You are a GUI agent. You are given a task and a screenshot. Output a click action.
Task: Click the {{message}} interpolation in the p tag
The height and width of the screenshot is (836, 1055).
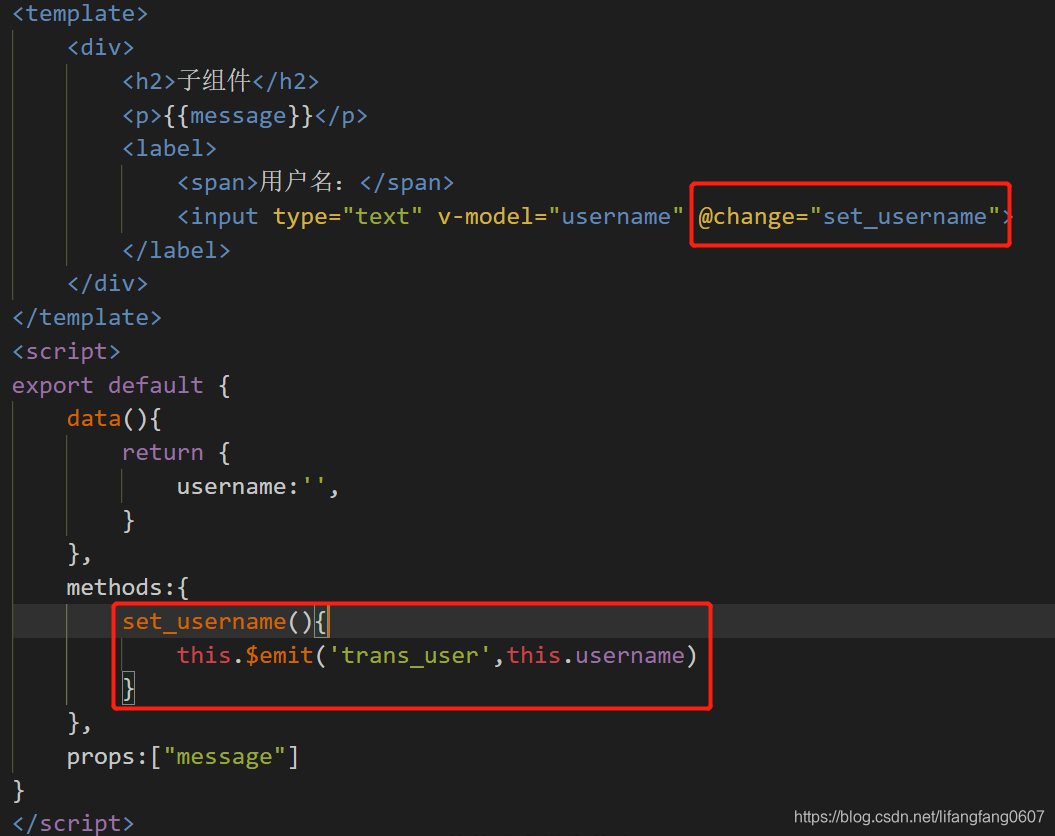pos(238,116)
